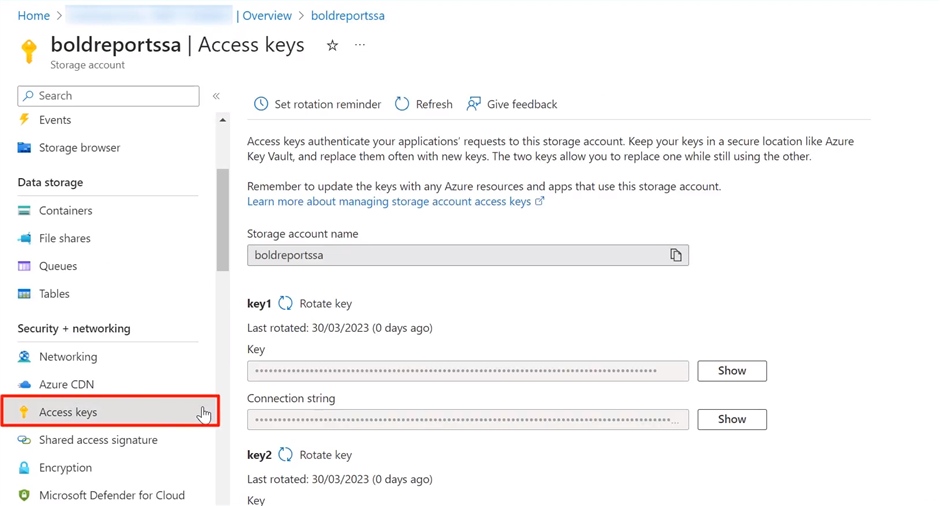Click the key1 rotate arrows icon
Screen dimensions: 940x506
(x=285, y=303)
